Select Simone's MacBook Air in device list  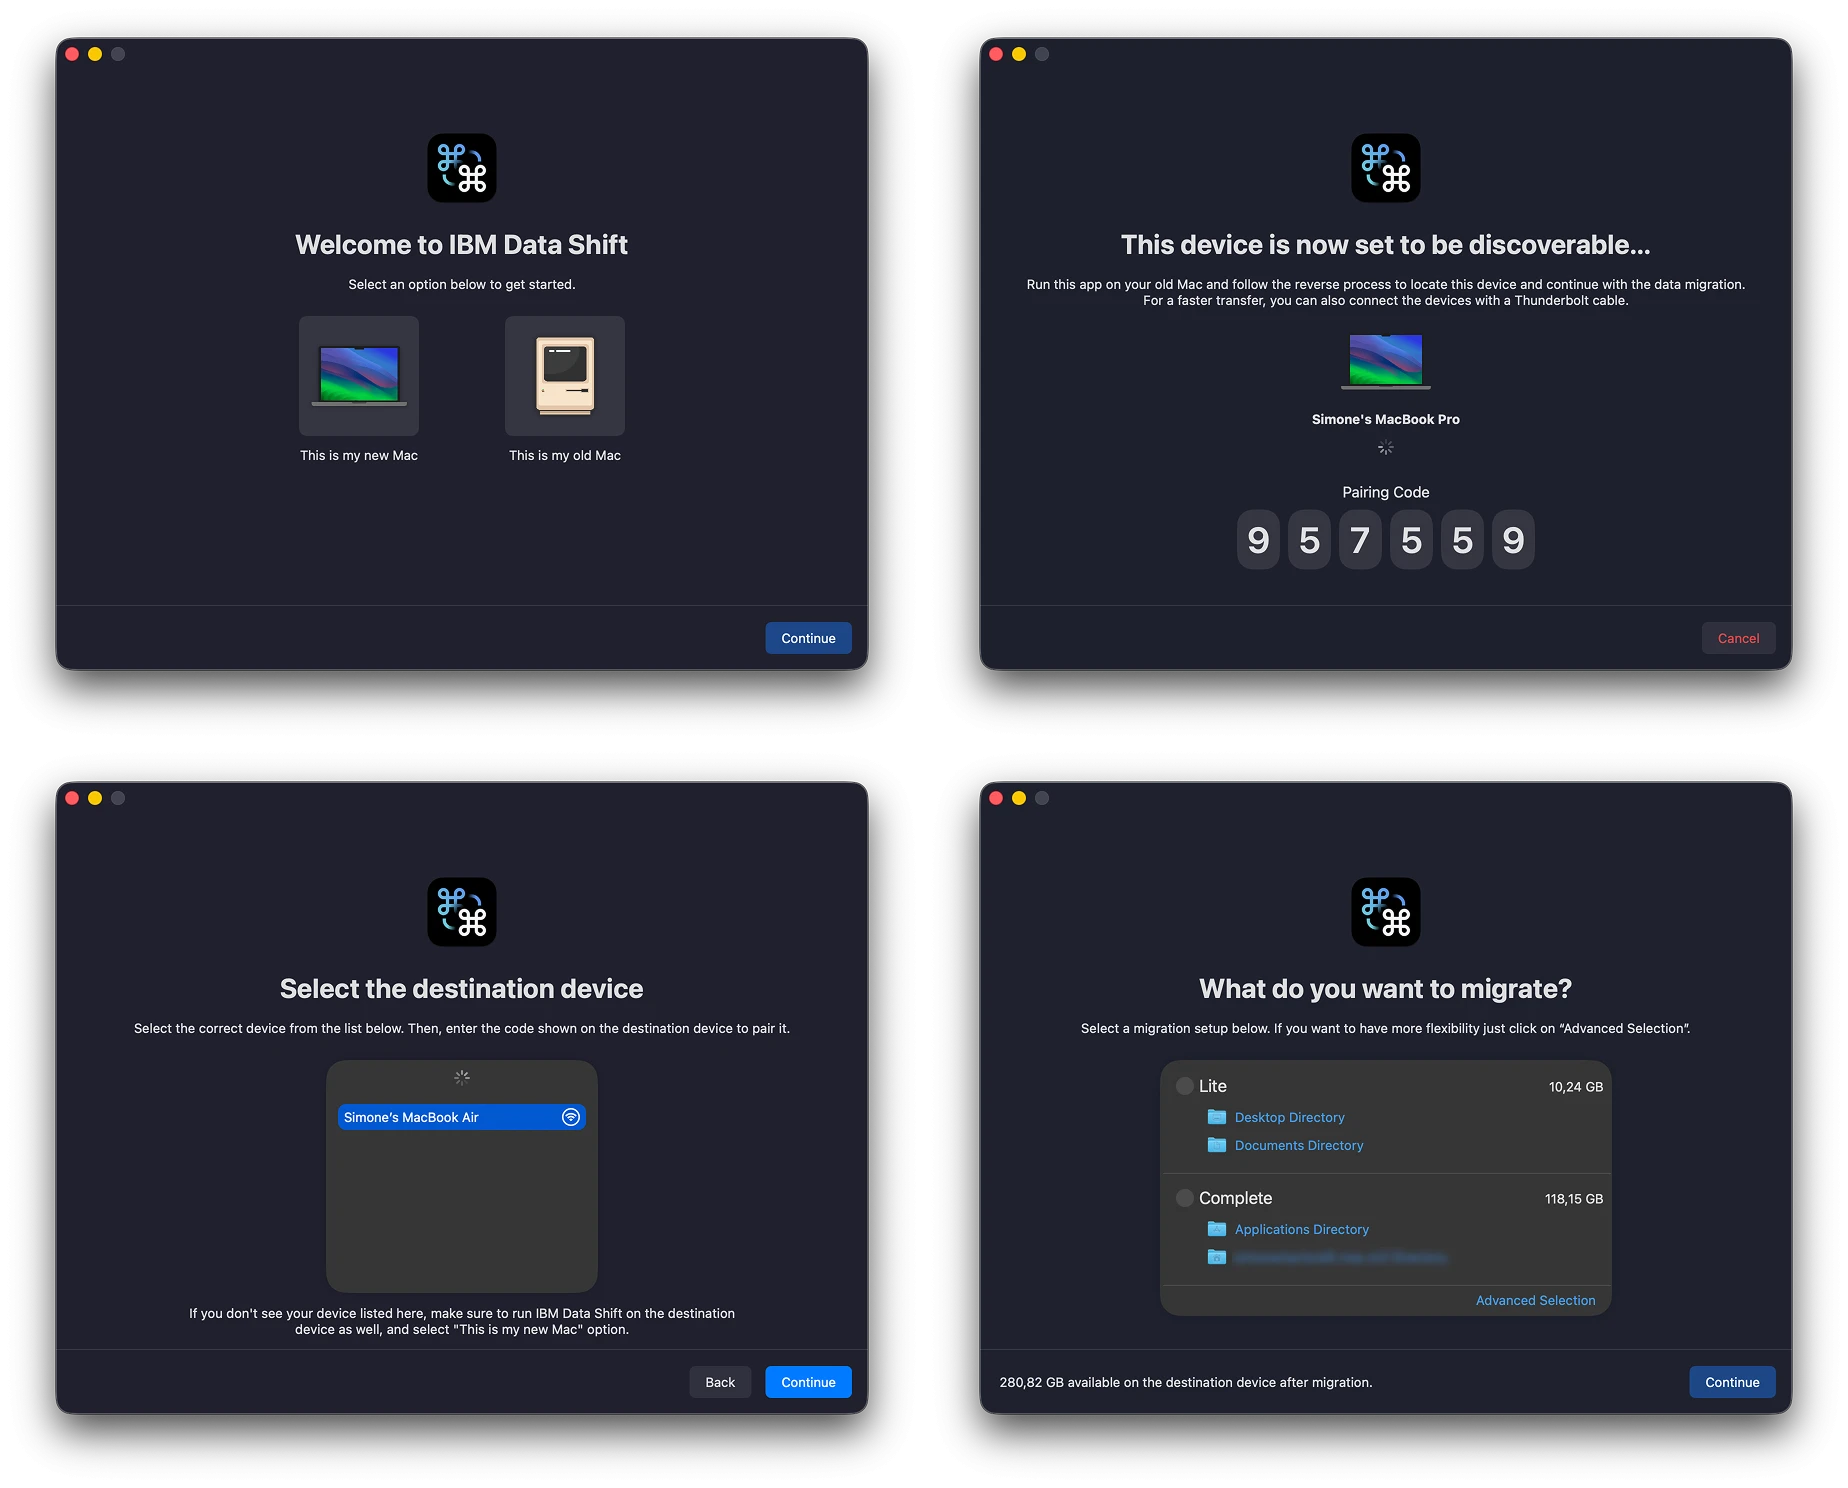click(x=462, y=1117)
